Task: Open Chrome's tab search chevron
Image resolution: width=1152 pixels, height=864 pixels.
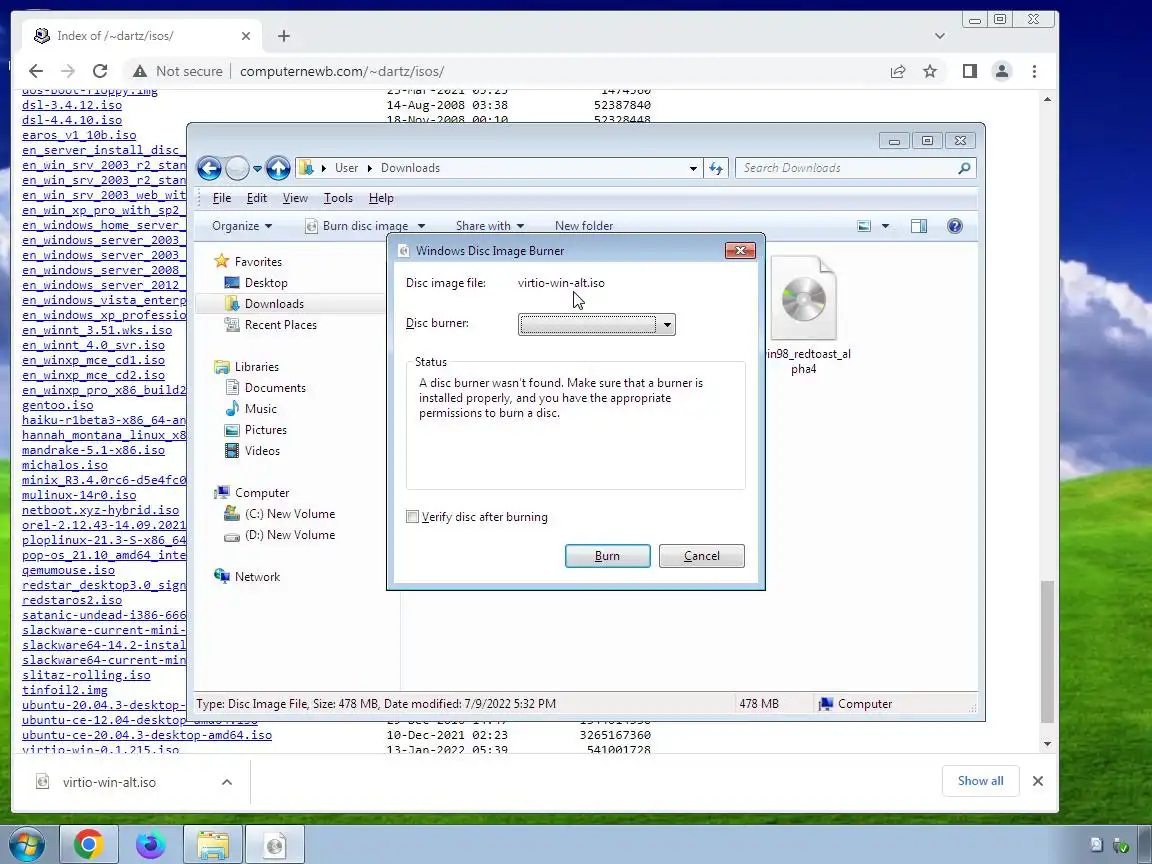Action: [940, 35]
